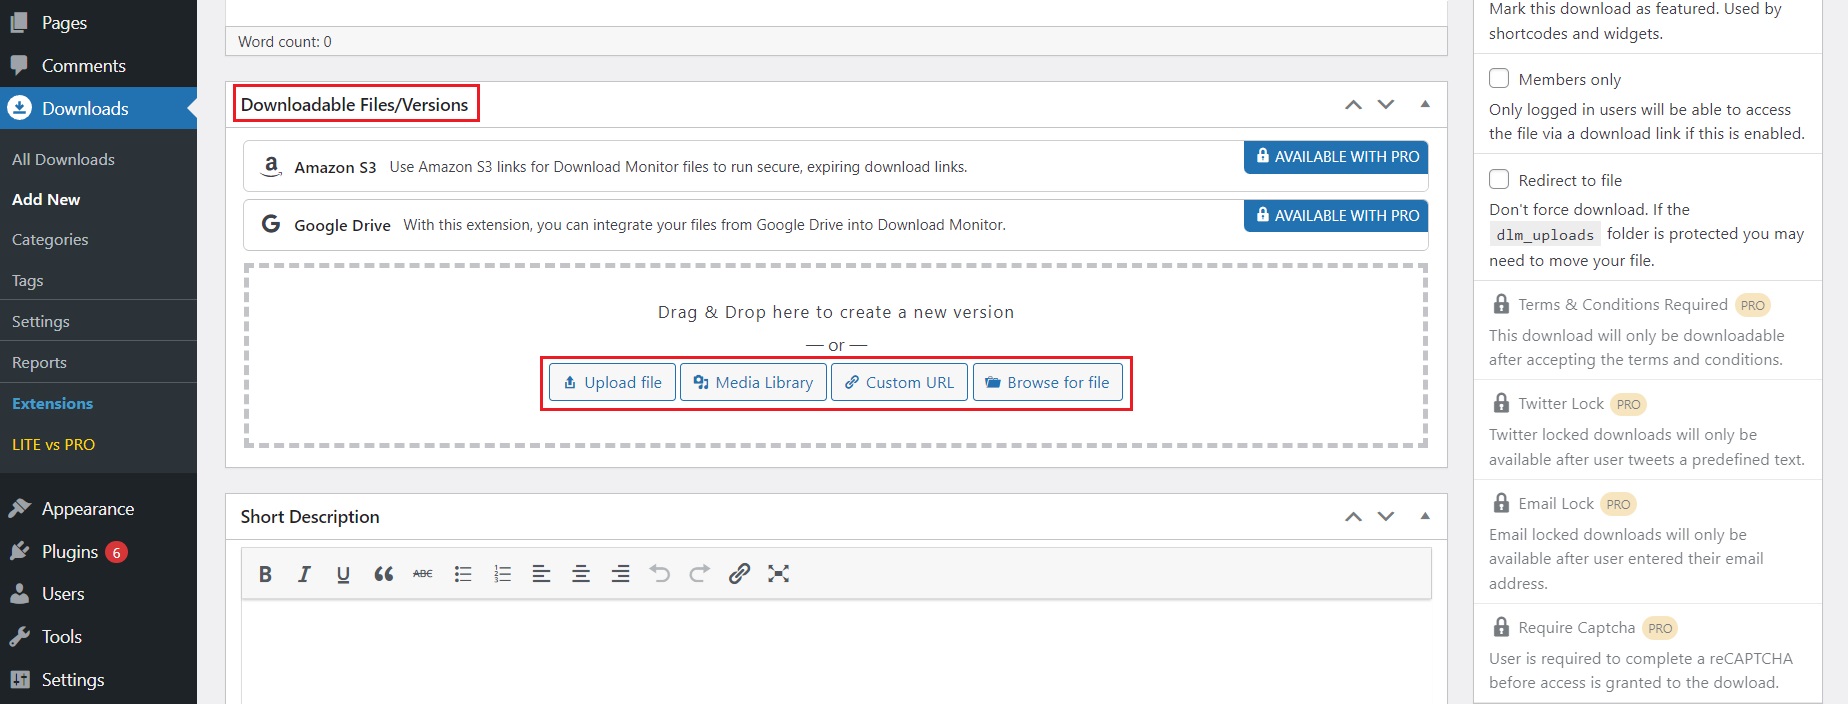Open the Media Library button
This screenshot has height=704, width=1848.
[754, 382]
